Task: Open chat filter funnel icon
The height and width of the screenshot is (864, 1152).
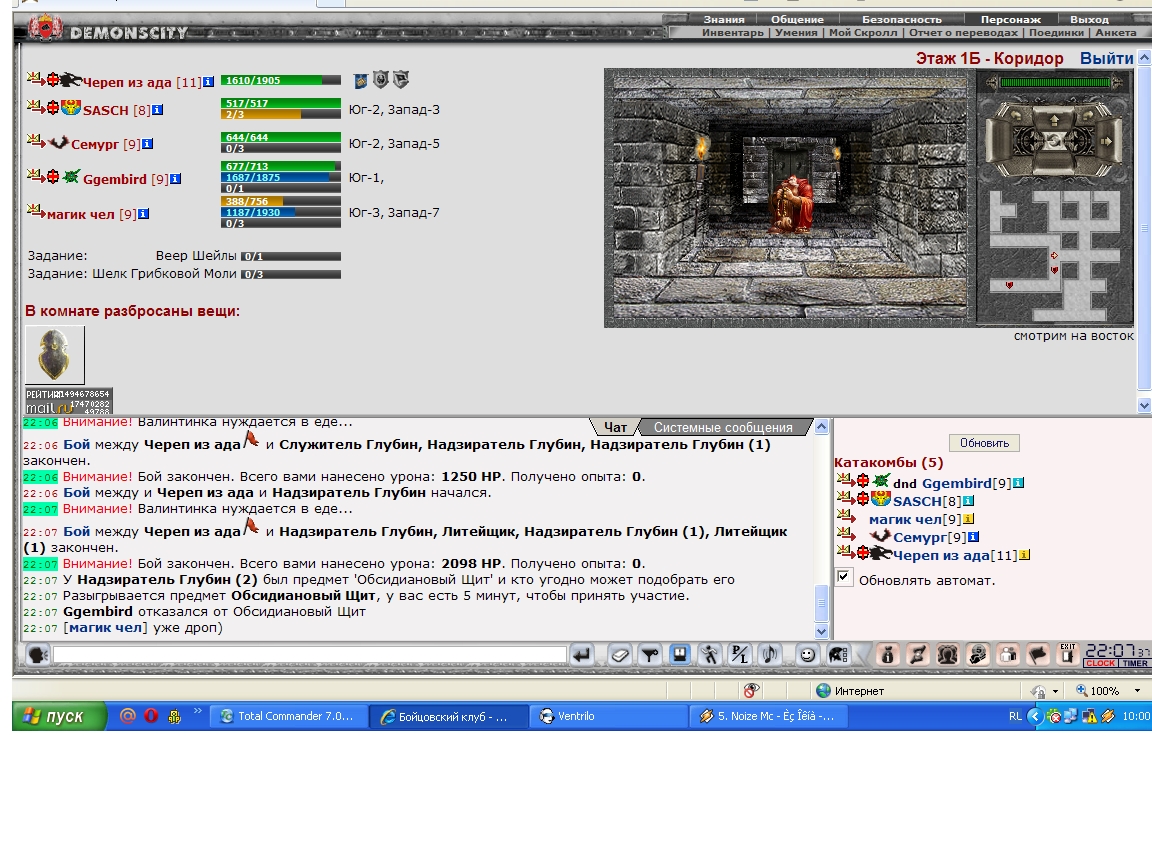Action: [649, 654]
